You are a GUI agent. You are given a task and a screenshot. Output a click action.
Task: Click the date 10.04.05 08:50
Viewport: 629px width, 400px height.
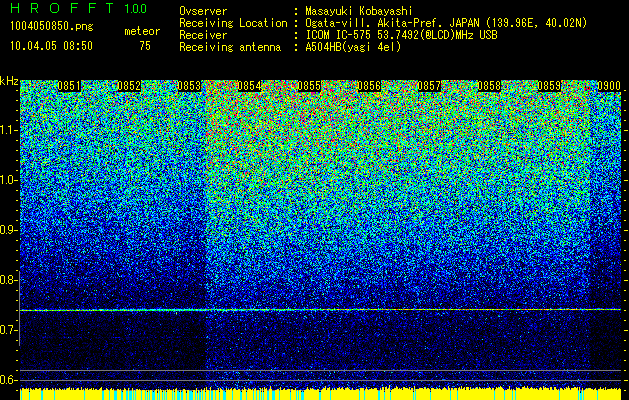click(51, 46)
